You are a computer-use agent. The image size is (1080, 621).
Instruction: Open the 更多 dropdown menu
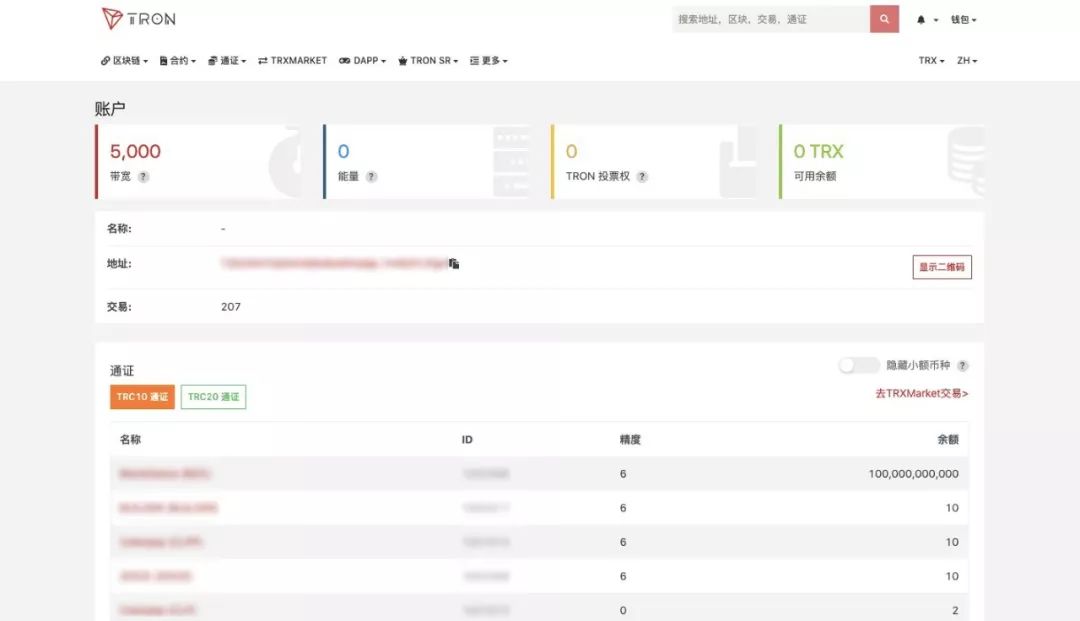pyautogui.click(x=489, y=61)
